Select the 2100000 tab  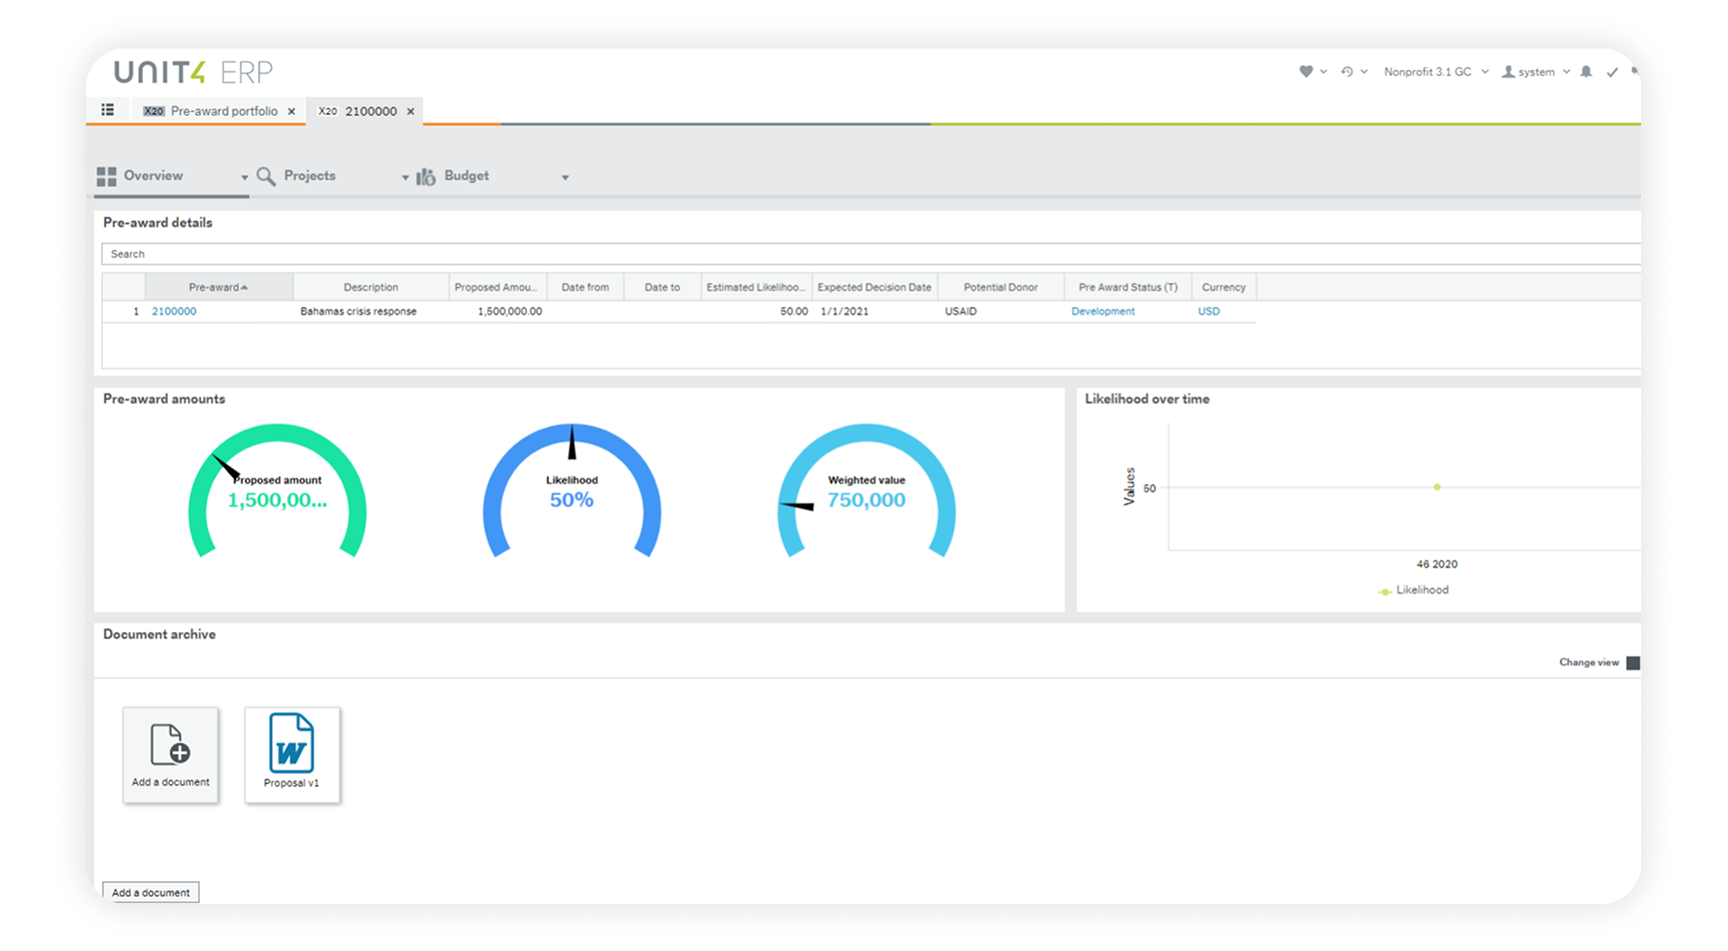(365, 111)
